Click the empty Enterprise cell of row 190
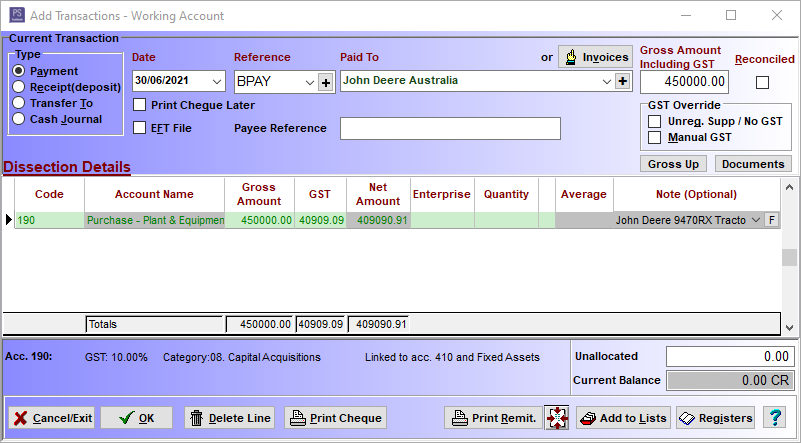Screen dimensions: 801x443 click(x=442, y=220)
